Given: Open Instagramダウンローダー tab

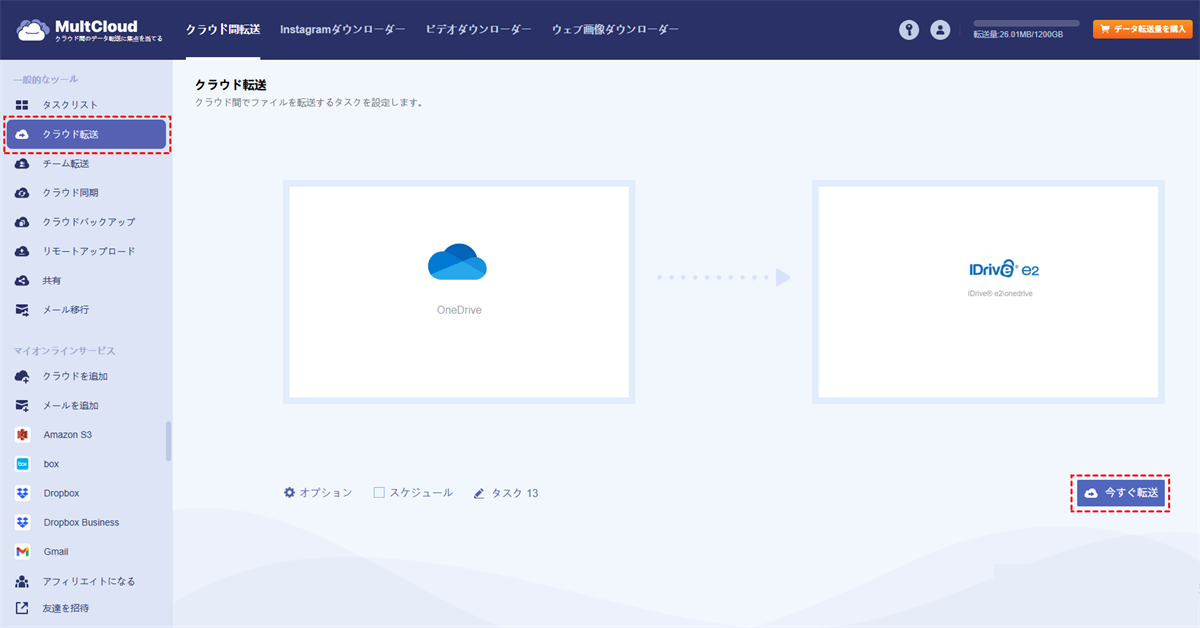Looking at the screenshot, I should [343, 30].
